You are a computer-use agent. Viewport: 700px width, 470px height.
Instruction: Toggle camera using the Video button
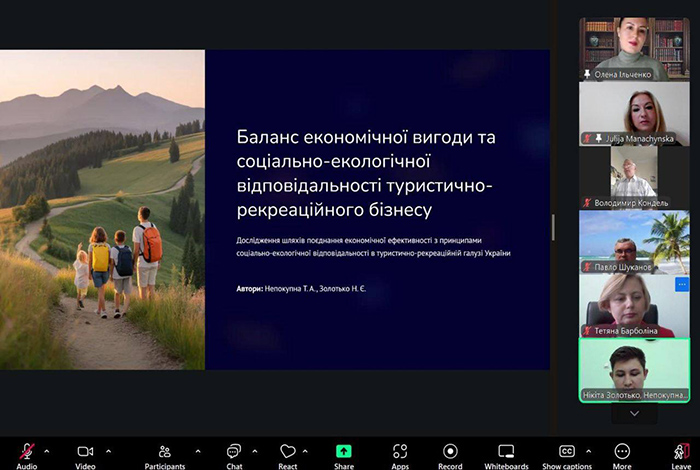pyautogui.click(x=85, y=452)
